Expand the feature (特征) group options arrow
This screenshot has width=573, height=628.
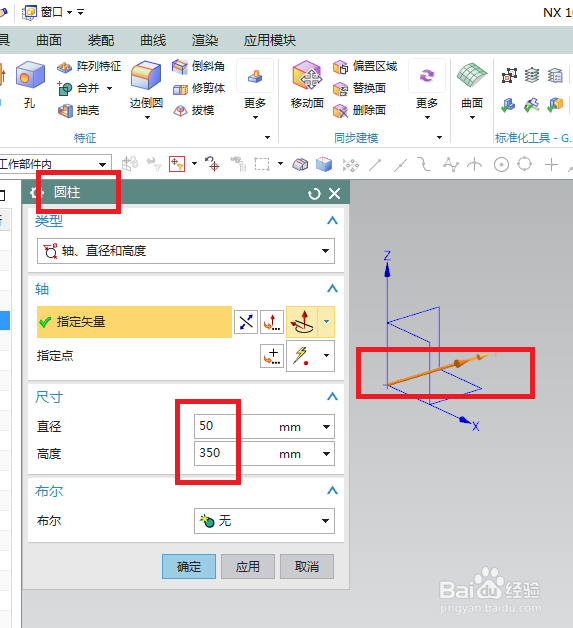coord(267,138)
